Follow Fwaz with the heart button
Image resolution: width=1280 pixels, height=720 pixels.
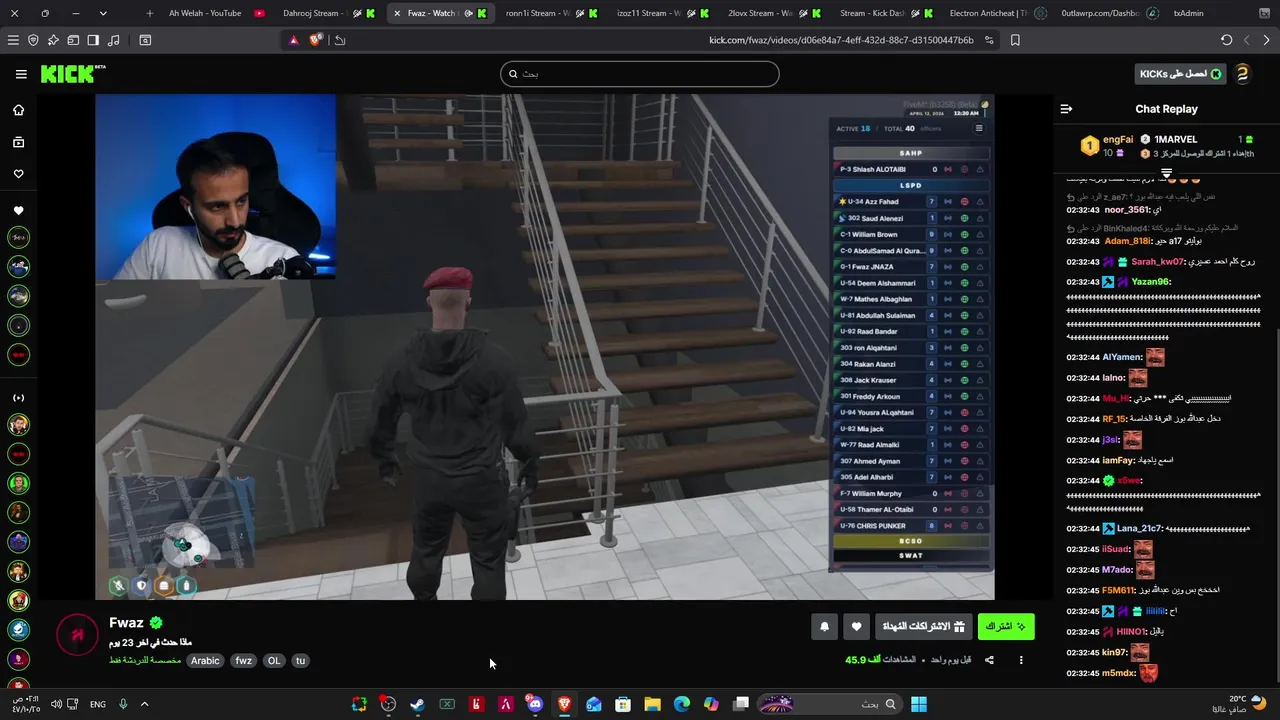pos(856,627)
